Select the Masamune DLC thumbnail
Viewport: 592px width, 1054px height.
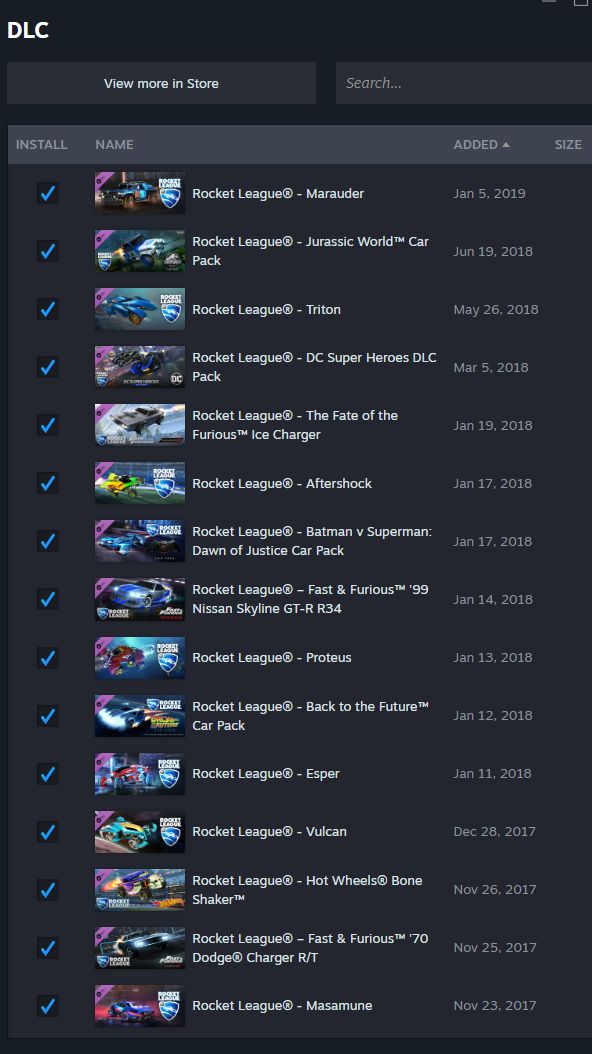(140, 1006)
